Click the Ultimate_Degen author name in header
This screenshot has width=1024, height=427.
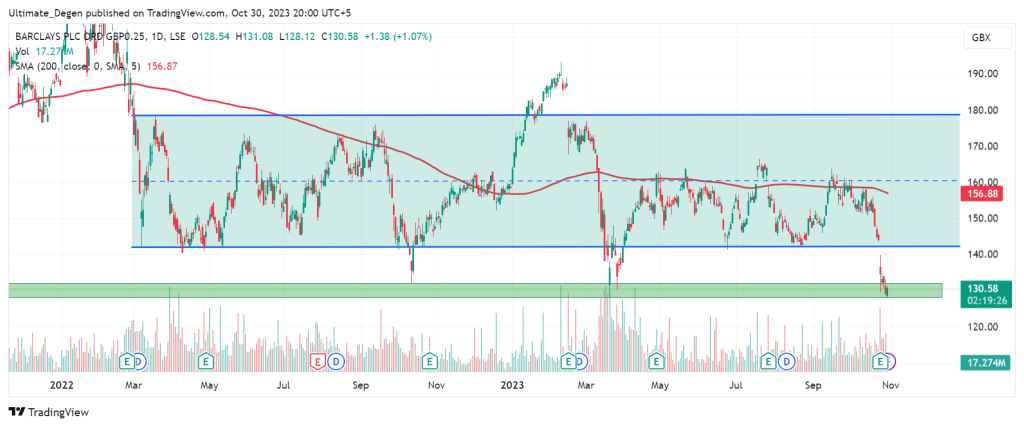[x=44, y=12]
